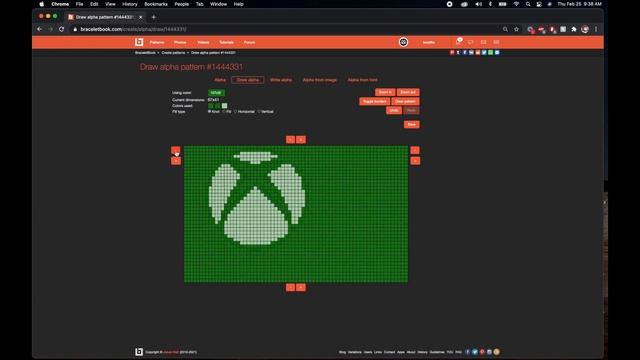Click the round user avatar in the header
This screenshot has height=360, width=640.
(x=403, y=42)
